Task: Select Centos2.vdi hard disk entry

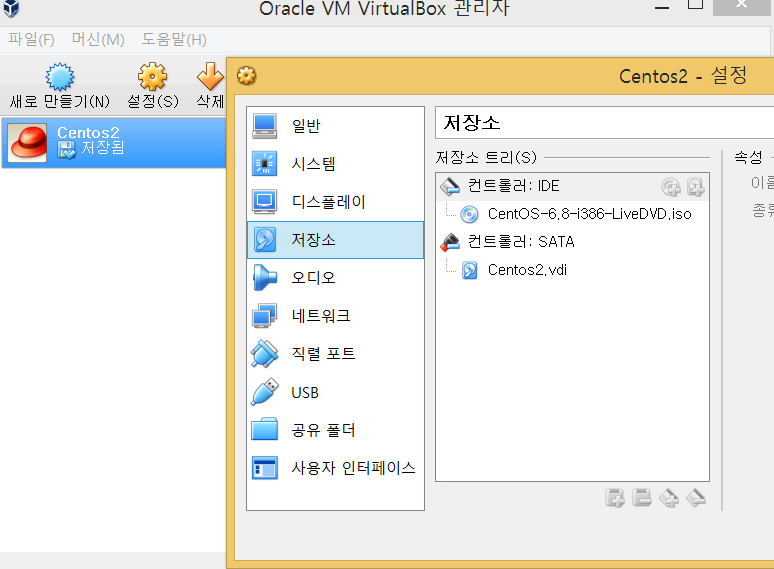Action: (x=573, y=270)
